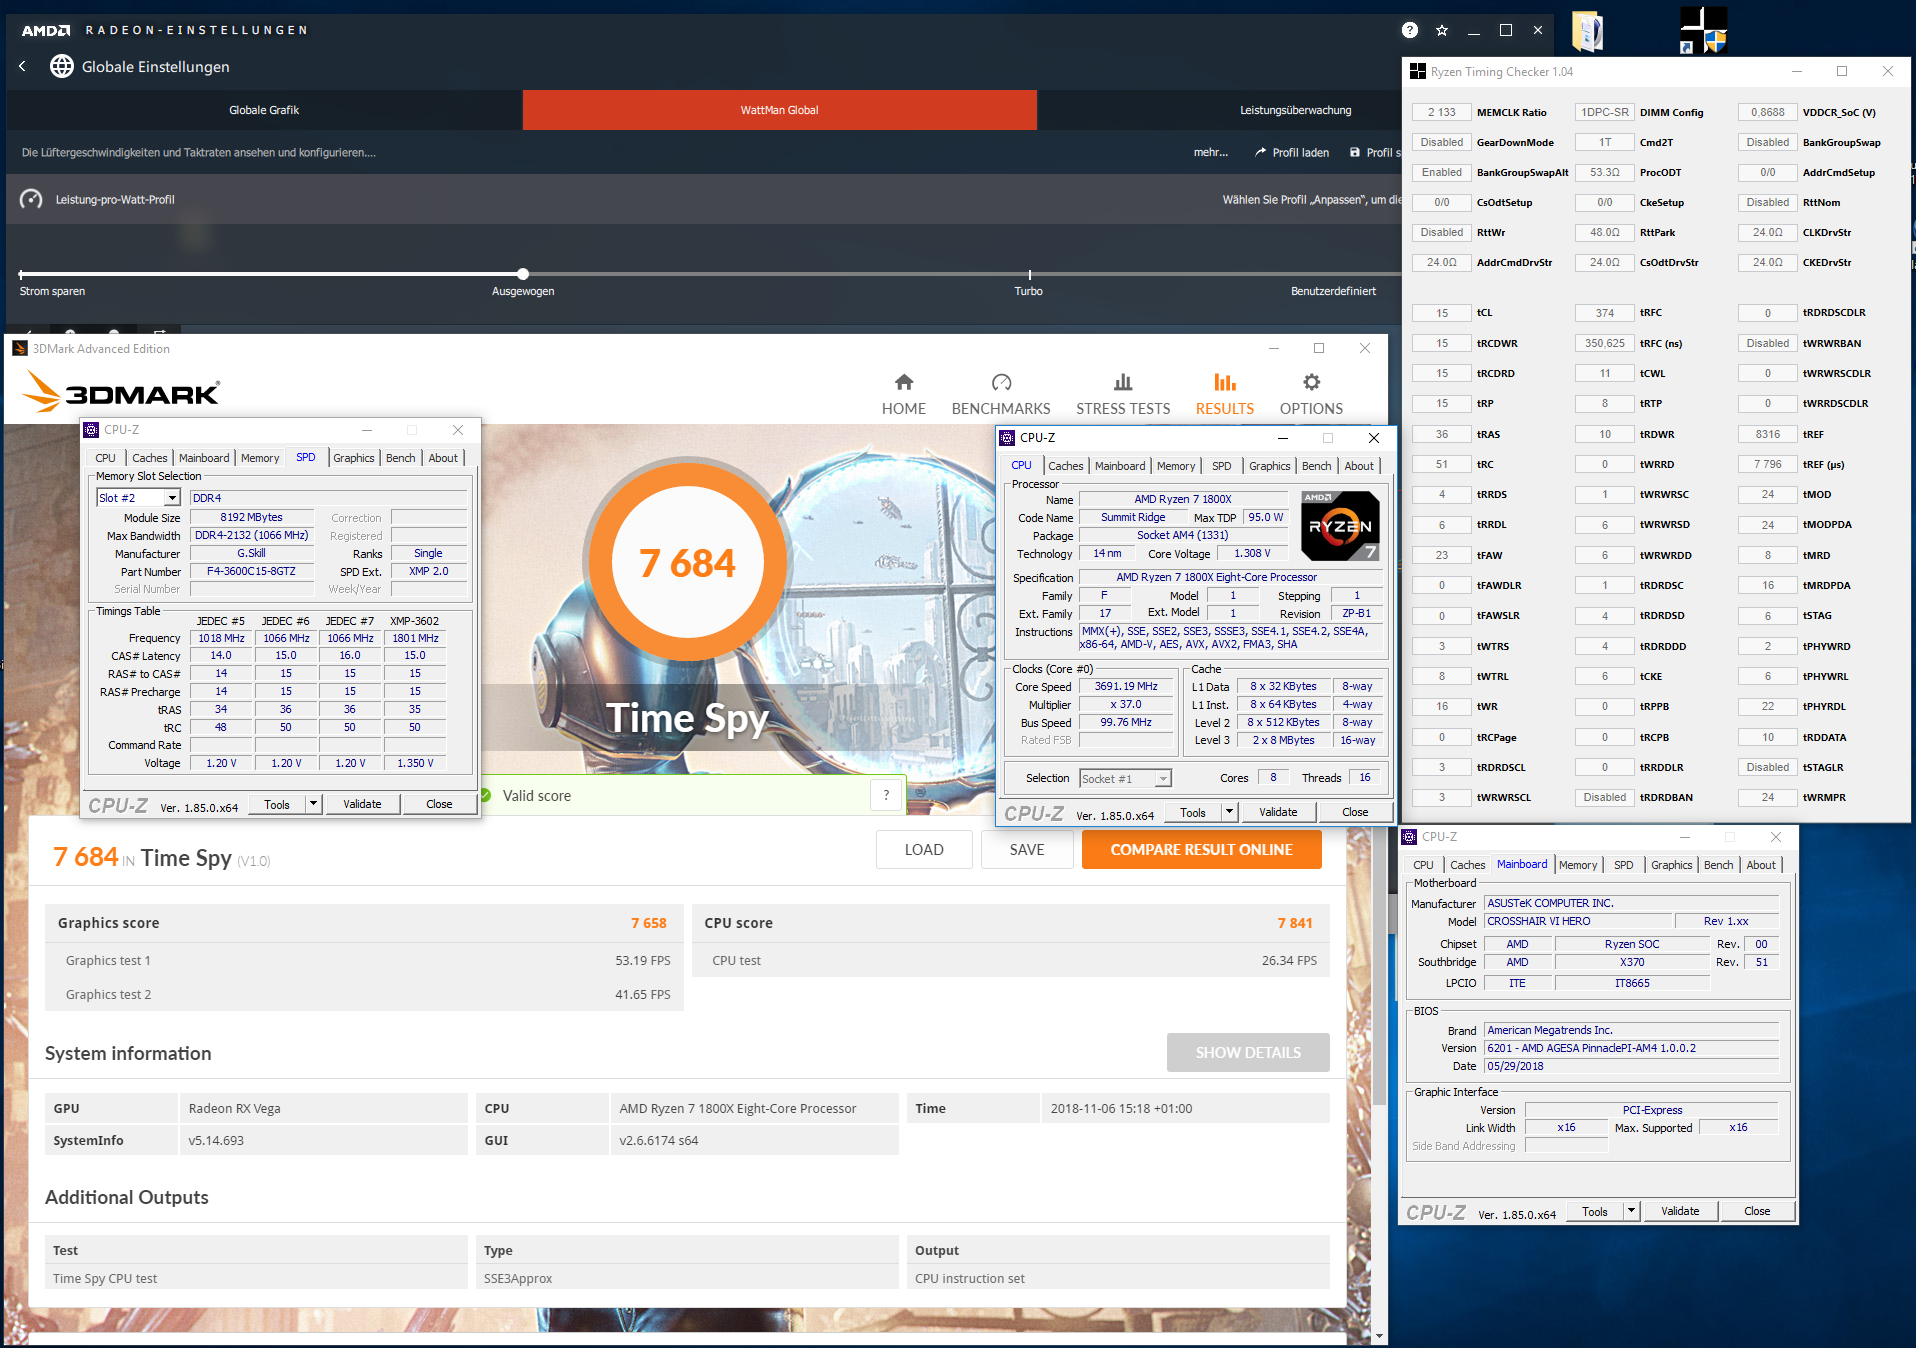Open About tab in CPU-Z SPD window
Image resolution: width=1916 pixels, height=1348 pixels.
pyautogui.click(x=443, y=458)
